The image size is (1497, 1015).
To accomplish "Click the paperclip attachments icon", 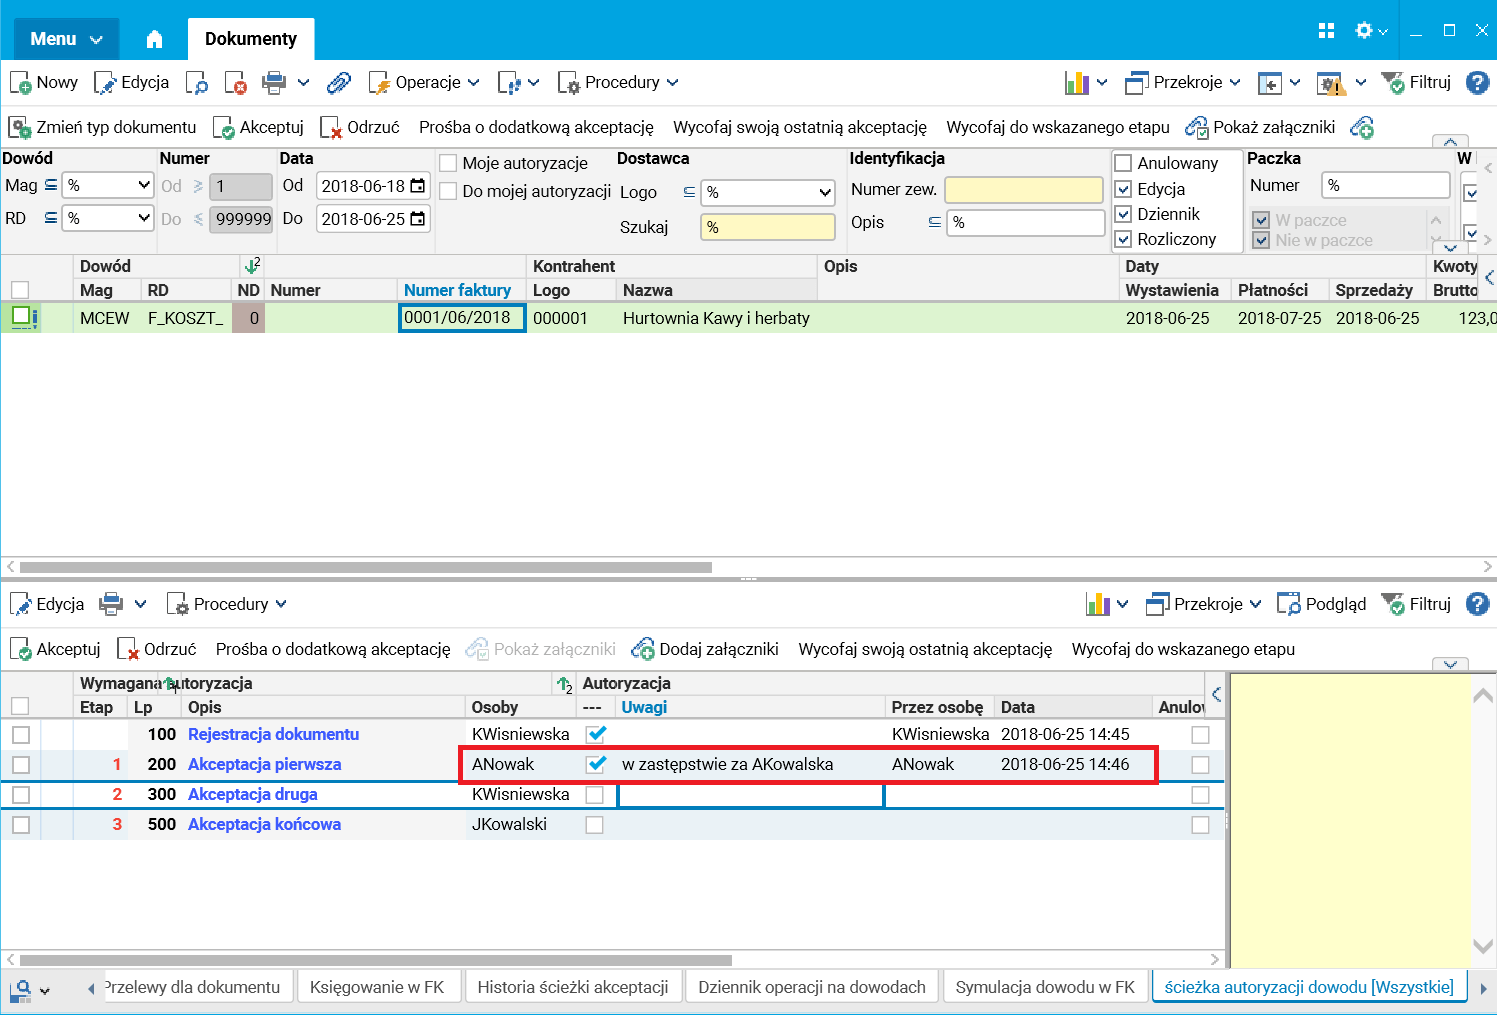I will 339,83.
